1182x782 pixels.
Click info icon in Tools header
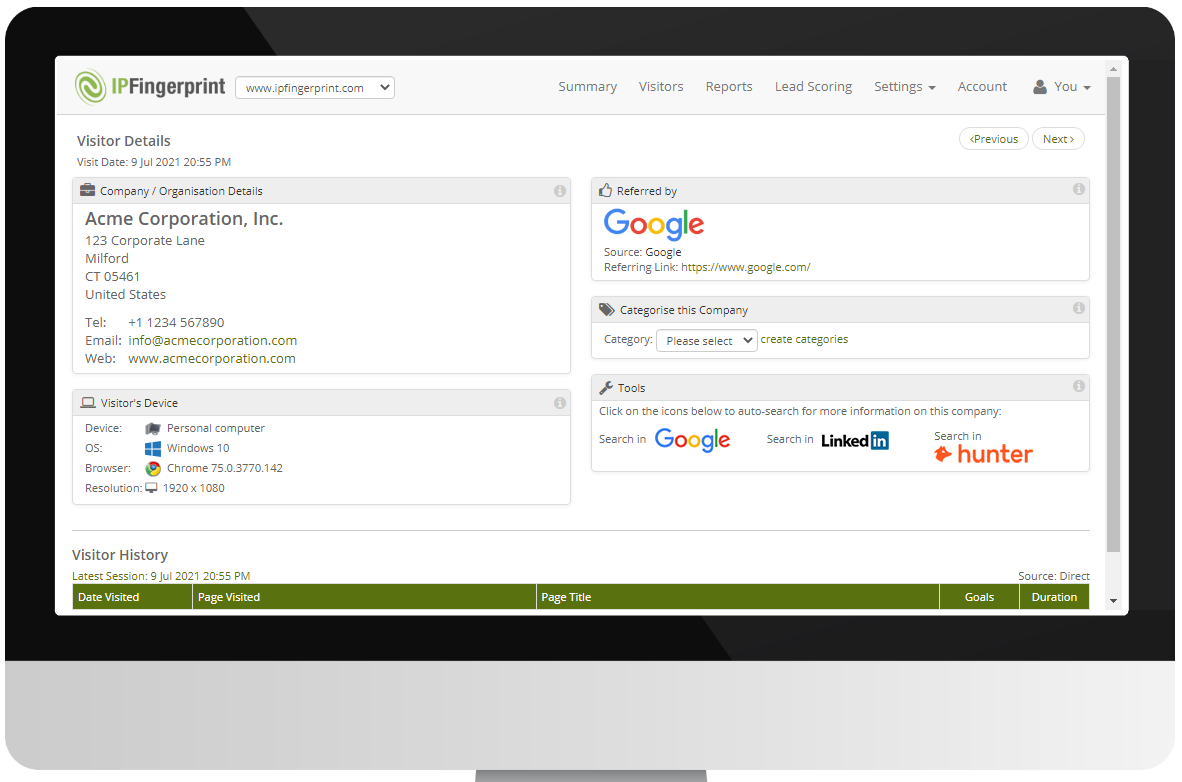1079,386
